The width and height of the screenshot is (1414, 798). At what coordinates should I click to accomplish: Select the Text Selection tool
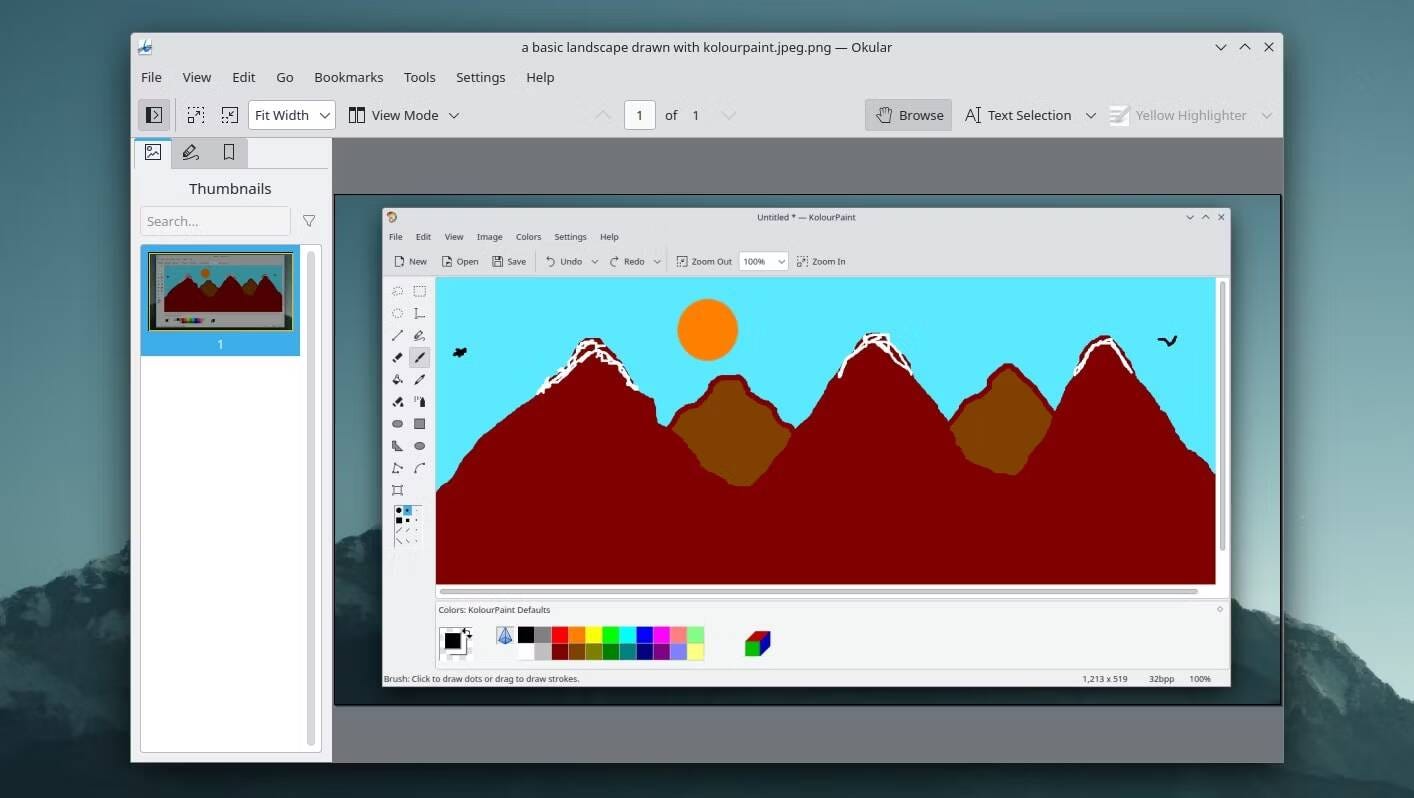[1018, 115]
